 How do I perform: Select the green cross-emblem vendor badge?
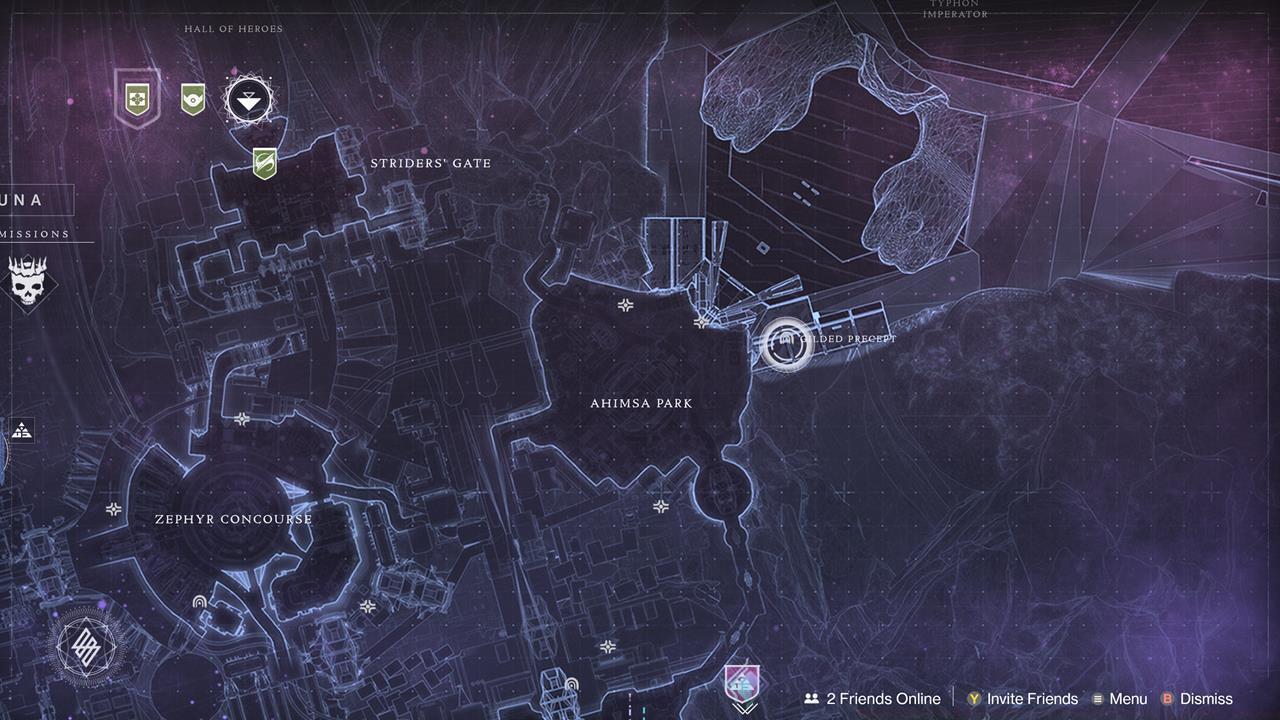(x=136, y=98)
